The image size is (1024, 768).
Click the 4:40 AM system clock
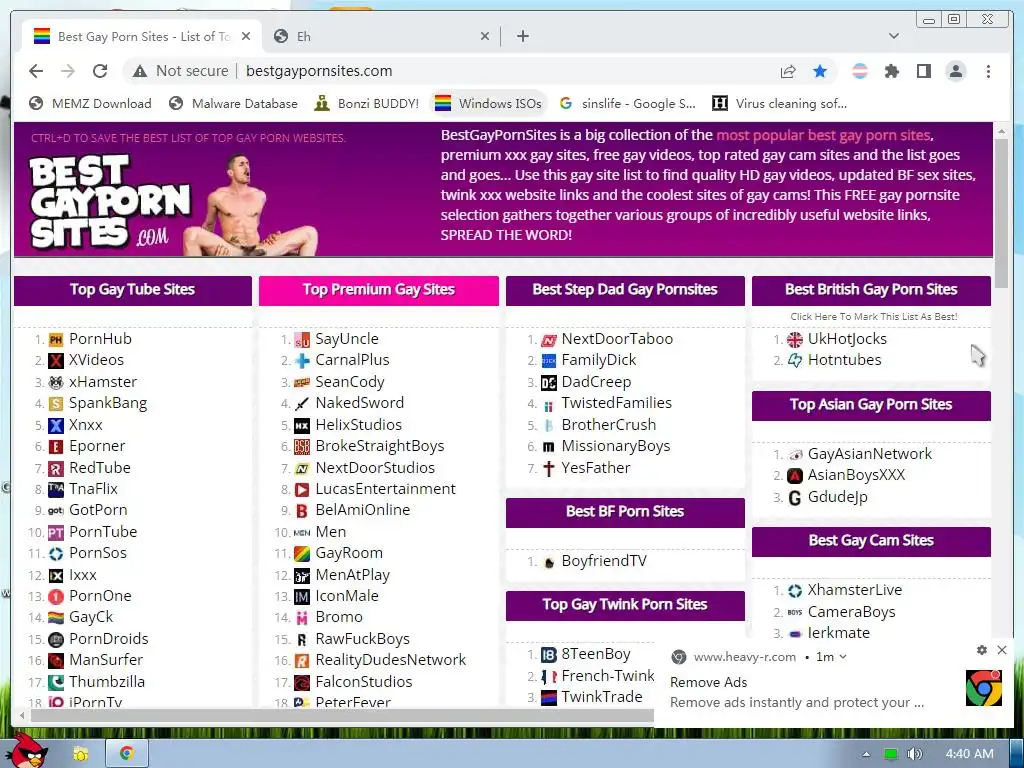tap(969, 754)
